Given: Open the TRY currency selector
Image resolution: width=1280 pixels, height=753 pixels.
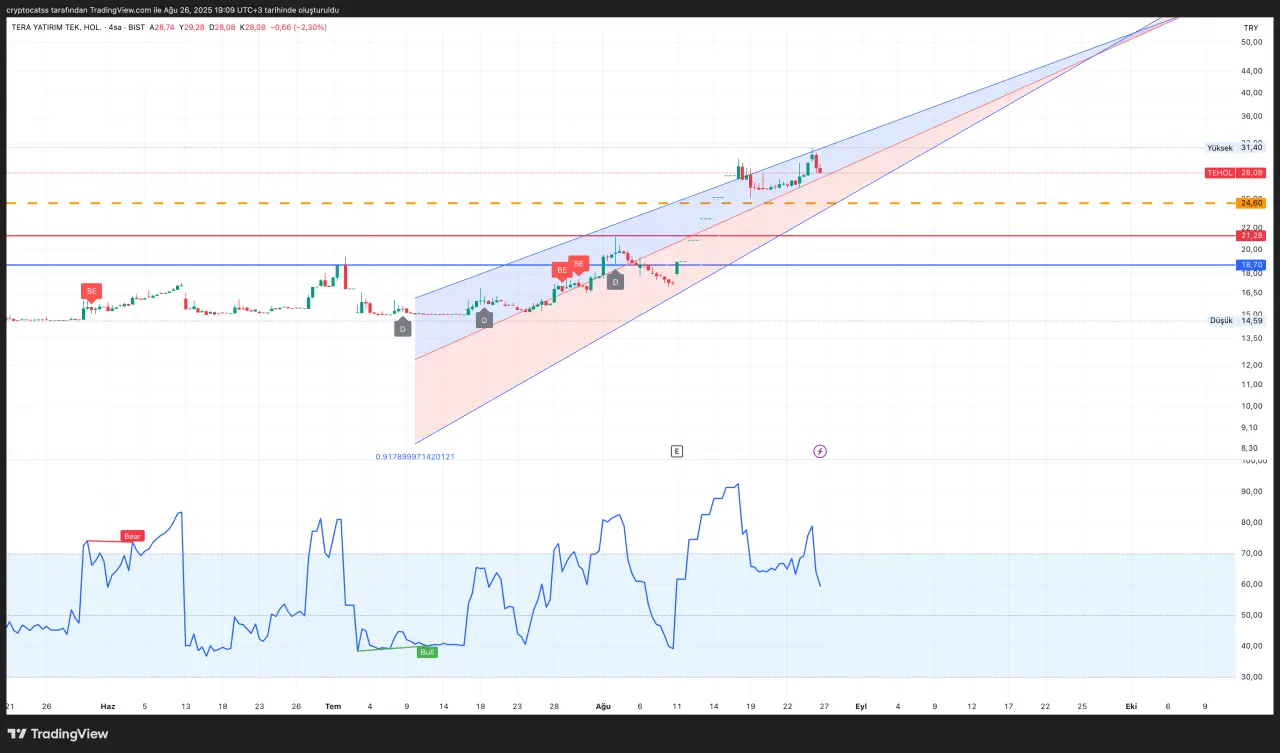Looking at the screenshot, I should click(x=1250, y=27).
